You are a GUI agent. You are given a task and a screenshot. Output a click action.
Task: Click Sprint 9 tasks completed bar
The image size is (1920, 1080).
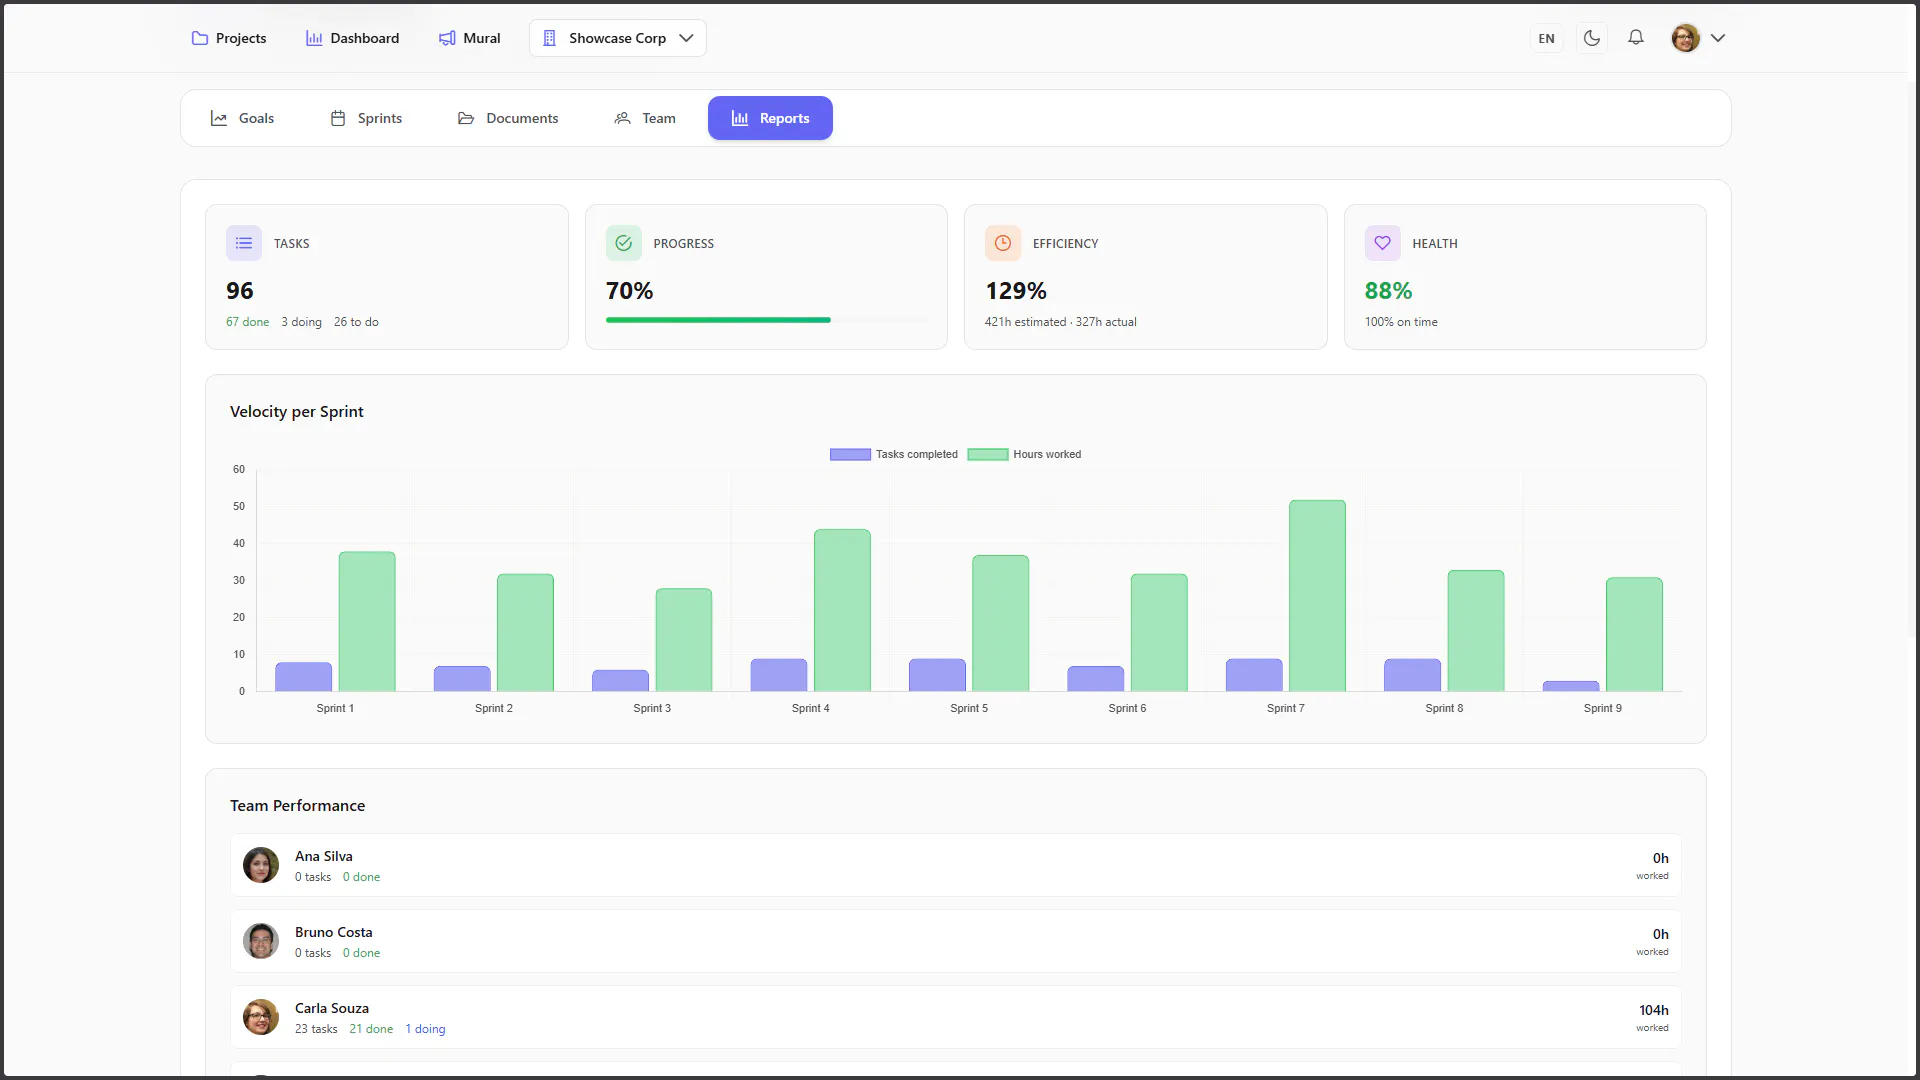tap(1571, 686)
